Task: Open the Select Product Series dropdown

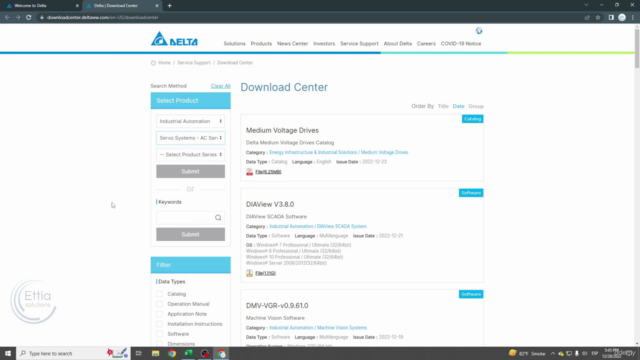Action: (x=191, y=155)
